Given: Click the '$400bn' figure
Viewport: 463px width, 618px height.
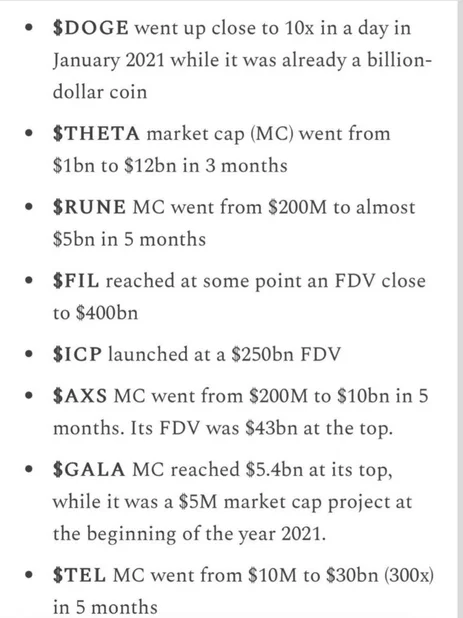Looking at the screenshot, I should [x=107, y=313].
